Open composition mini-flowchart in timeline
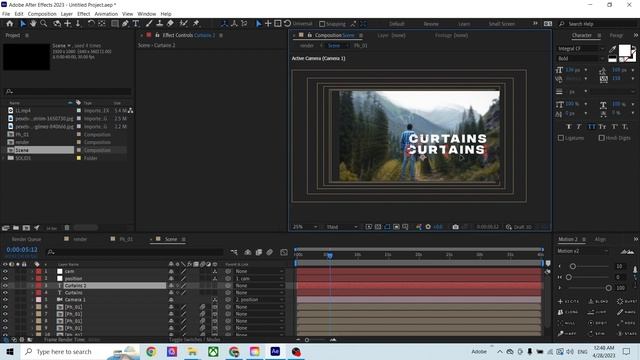 [234, 252]
